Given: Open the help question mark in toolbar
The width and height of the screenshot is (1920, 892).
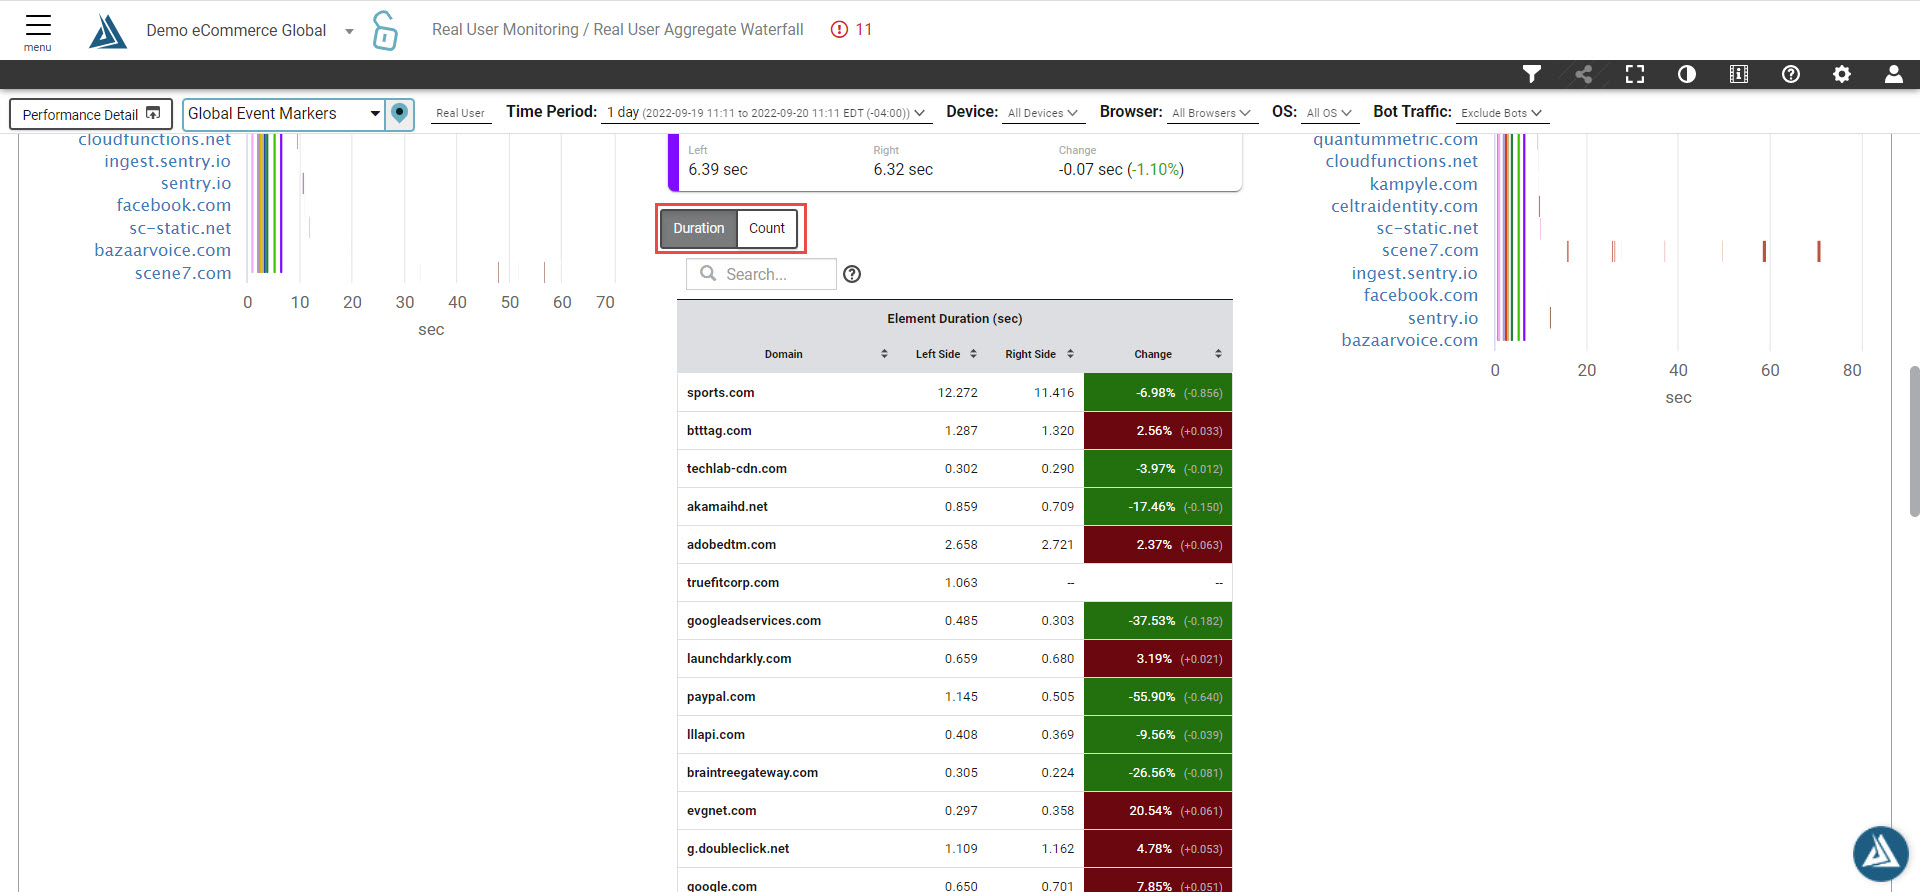Looking at the screenshot, I should (x=1791, y=74).
